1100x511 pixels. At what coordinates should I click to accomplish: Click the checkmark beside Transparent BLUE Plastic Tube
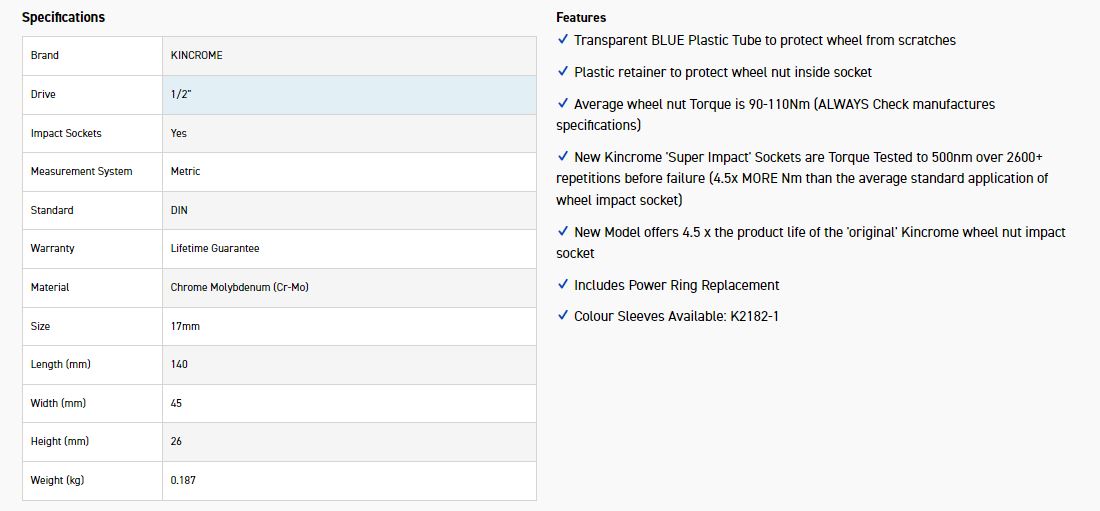[563, 41]
